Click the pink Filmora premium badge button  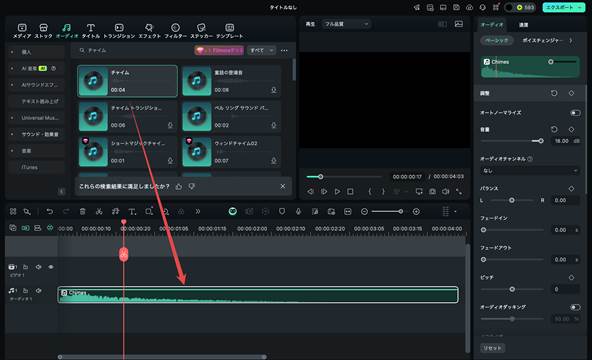(219, 50)
